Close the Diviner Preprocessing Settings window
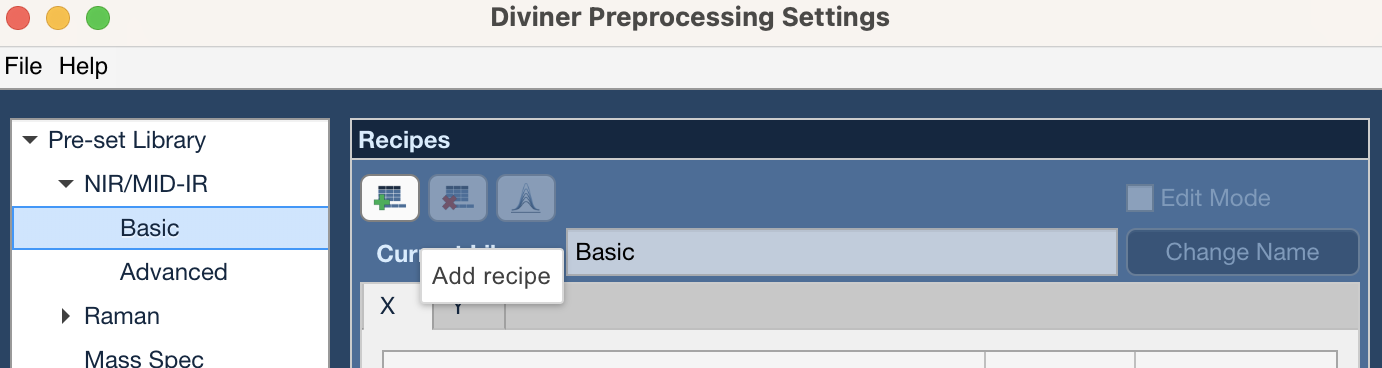The image size is (1382, 368). click(x=18, y=18)
